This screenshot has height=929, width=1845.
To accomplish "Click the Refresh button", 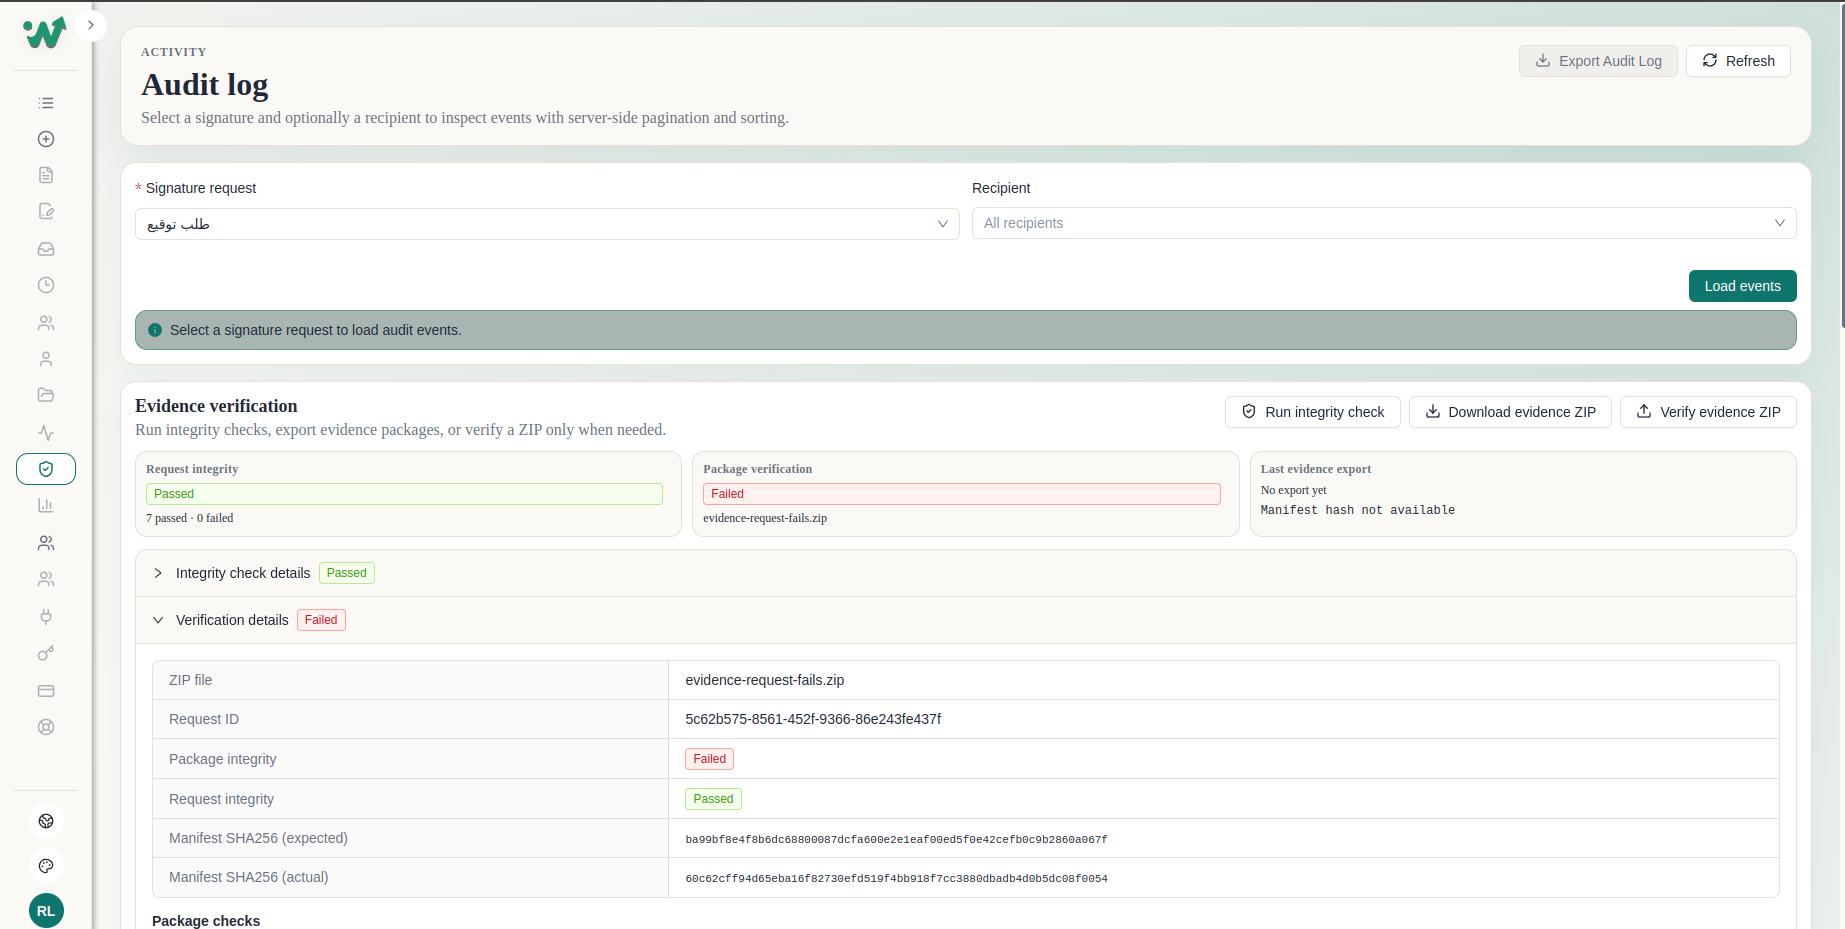I will coord(1738,61).
